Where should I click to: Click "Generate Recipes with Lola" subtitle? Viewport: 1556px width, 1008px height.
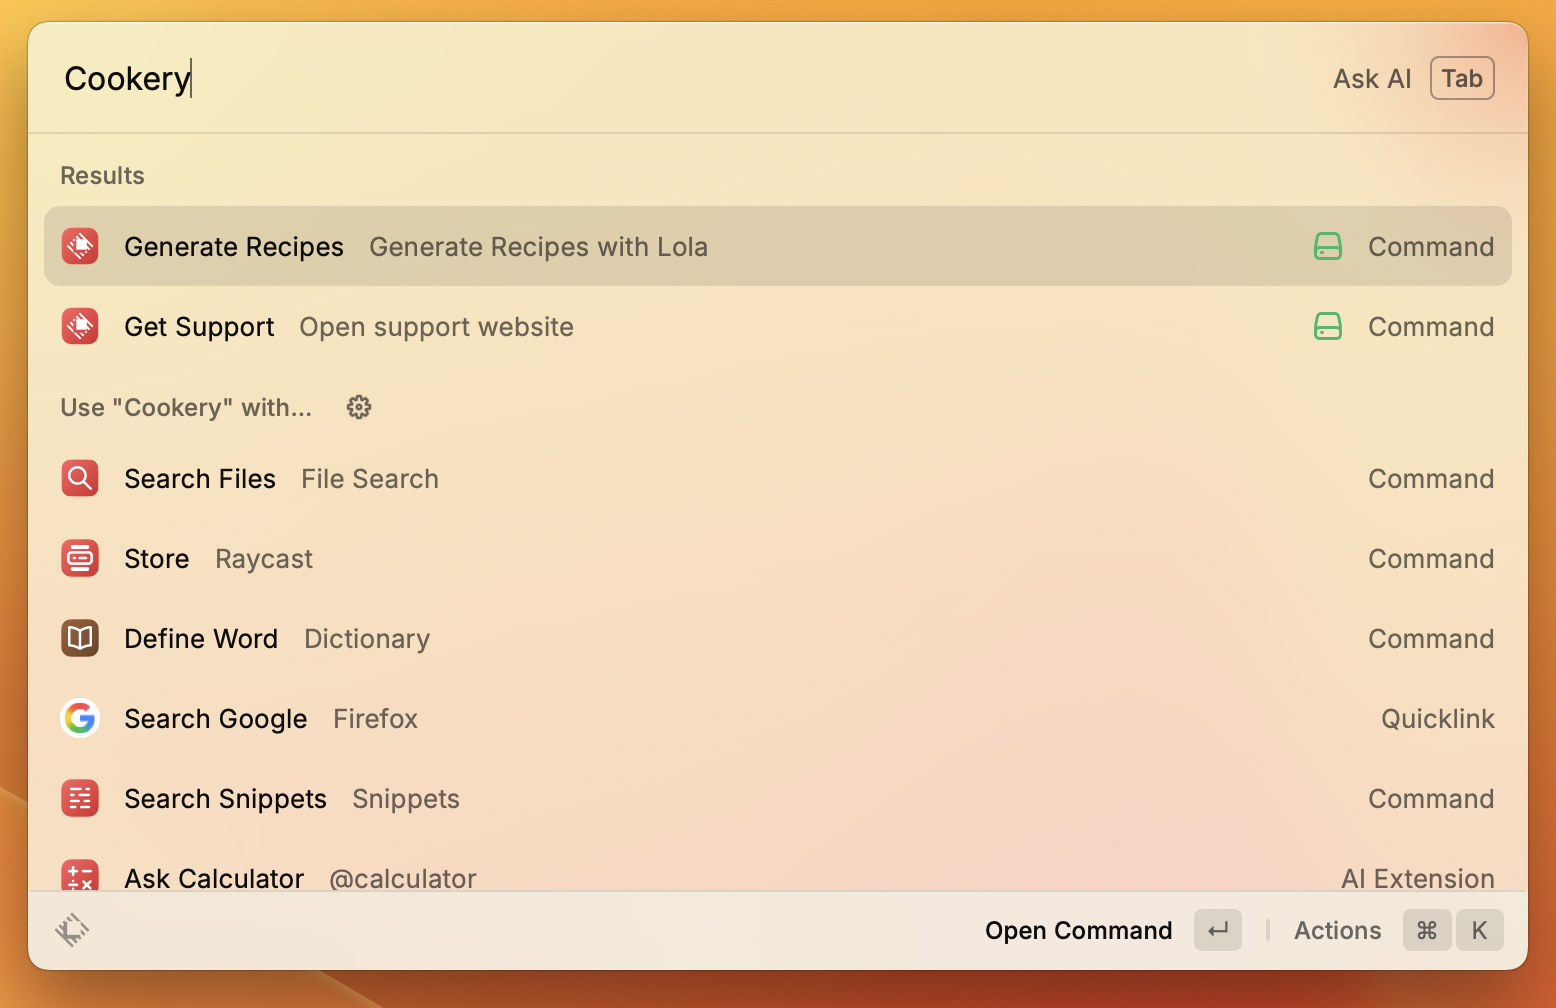coord(538,247)
